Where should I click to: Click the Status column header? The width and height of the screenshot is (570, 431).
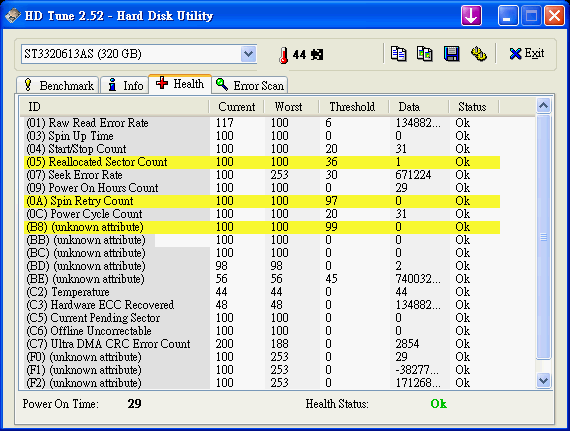[x=474, y=107]
